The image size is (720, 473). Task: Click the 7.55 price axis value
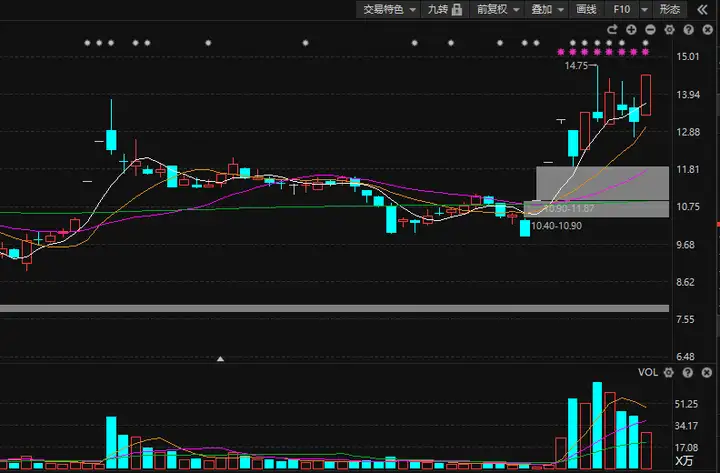click(x=685, y=319)
